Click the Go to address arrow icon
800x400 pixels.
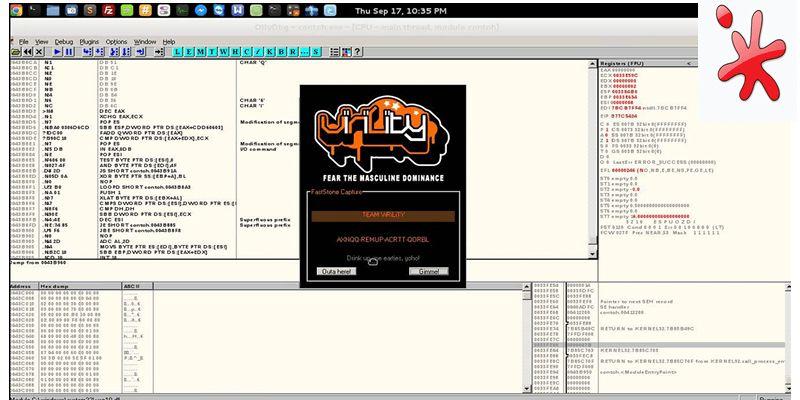tap(159, 52)
